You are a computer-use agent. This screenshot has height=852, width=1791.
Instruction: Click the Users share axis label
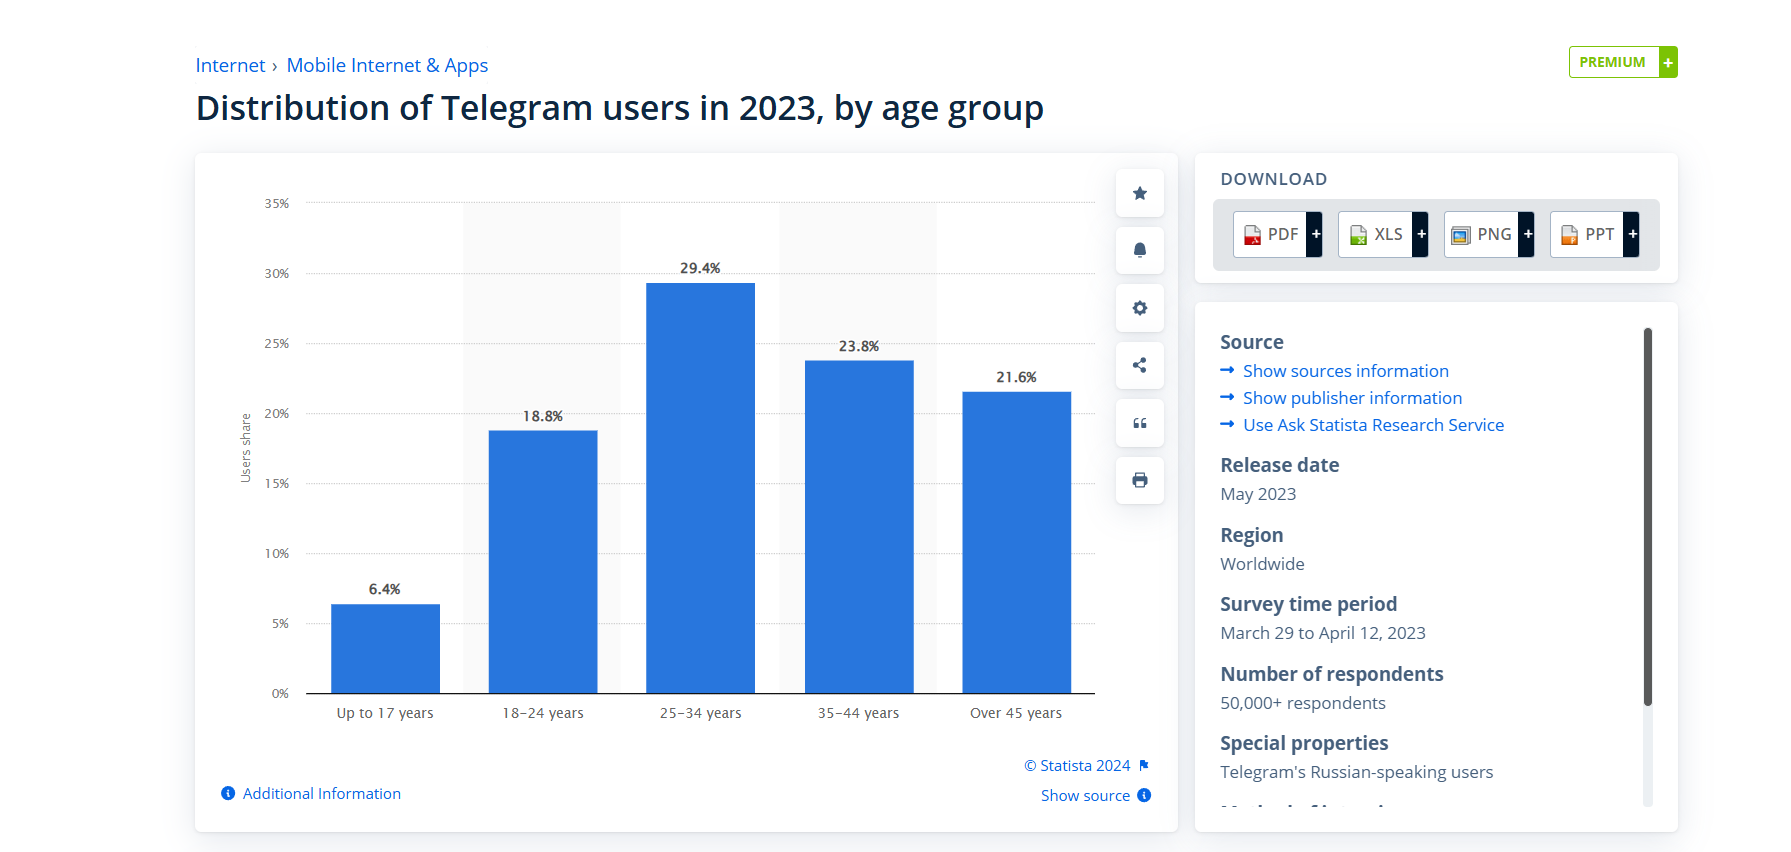[x=246, y=448]
